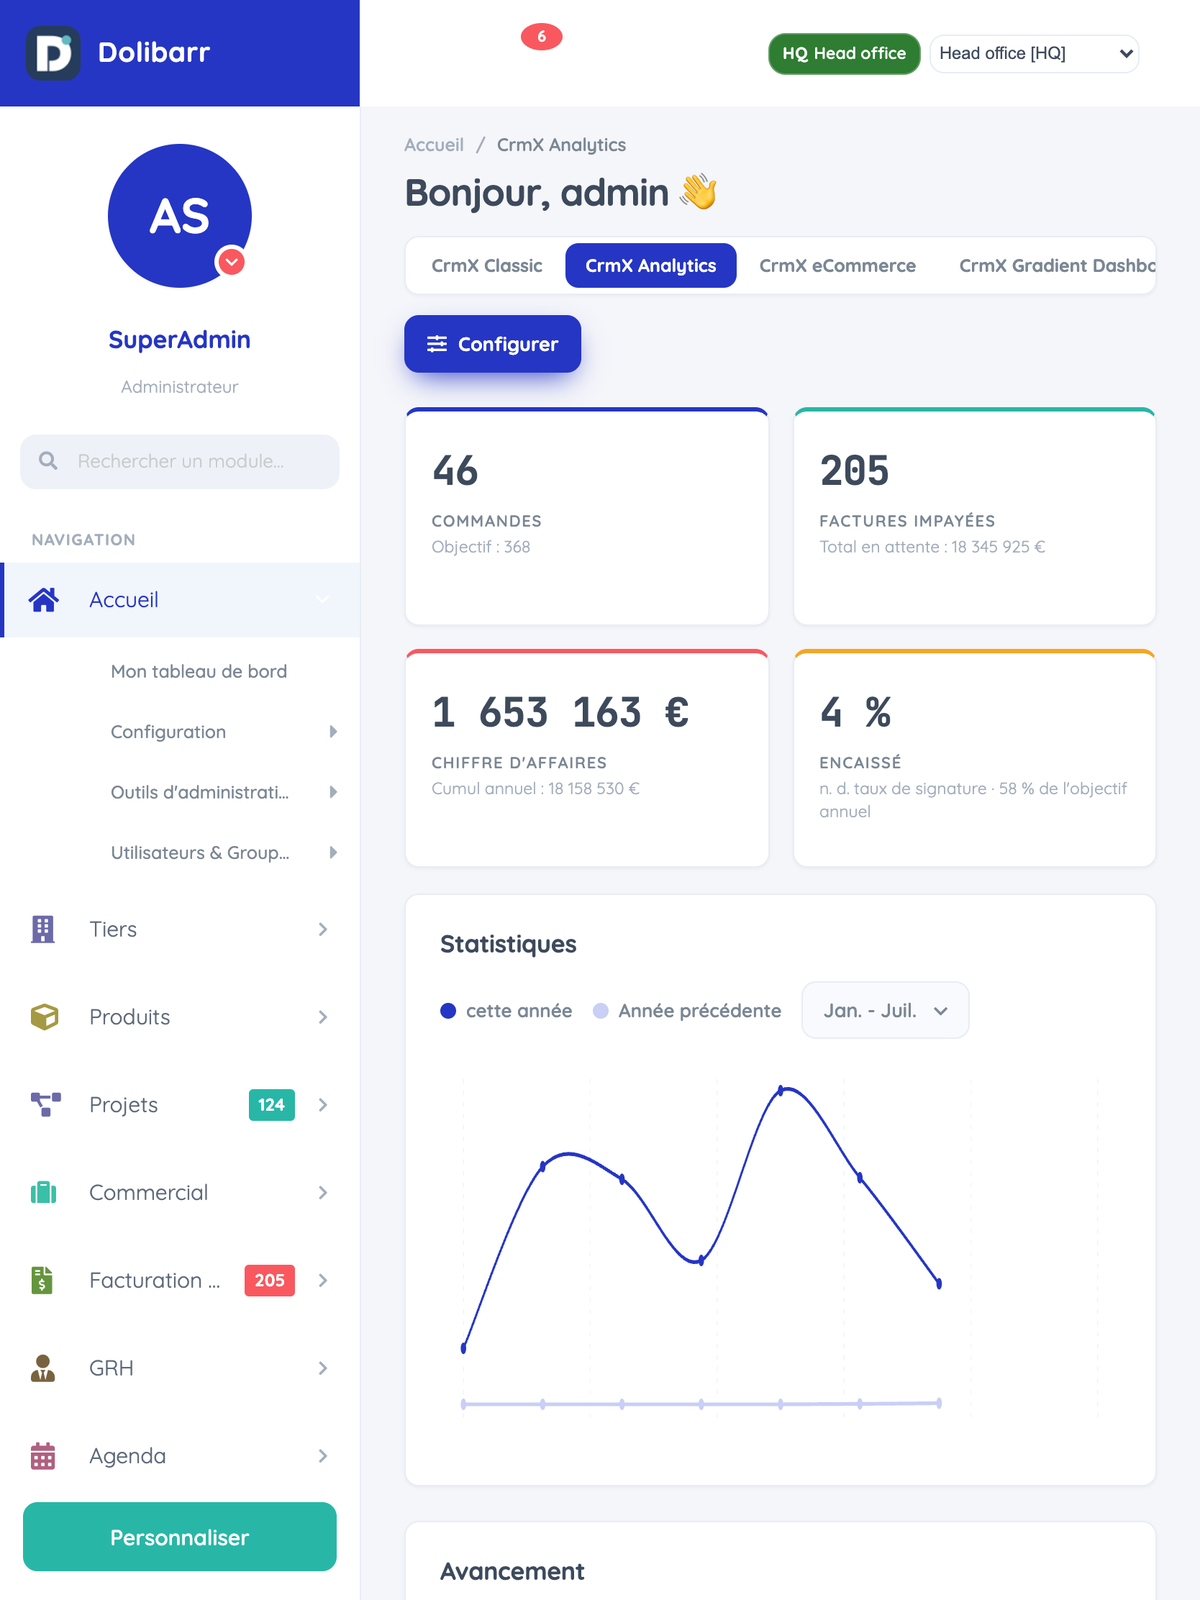Image resolution: width=1200 pixels, height=1600 pixels.
Task: Click the Configurer button
Action: (x=493, y=344)
